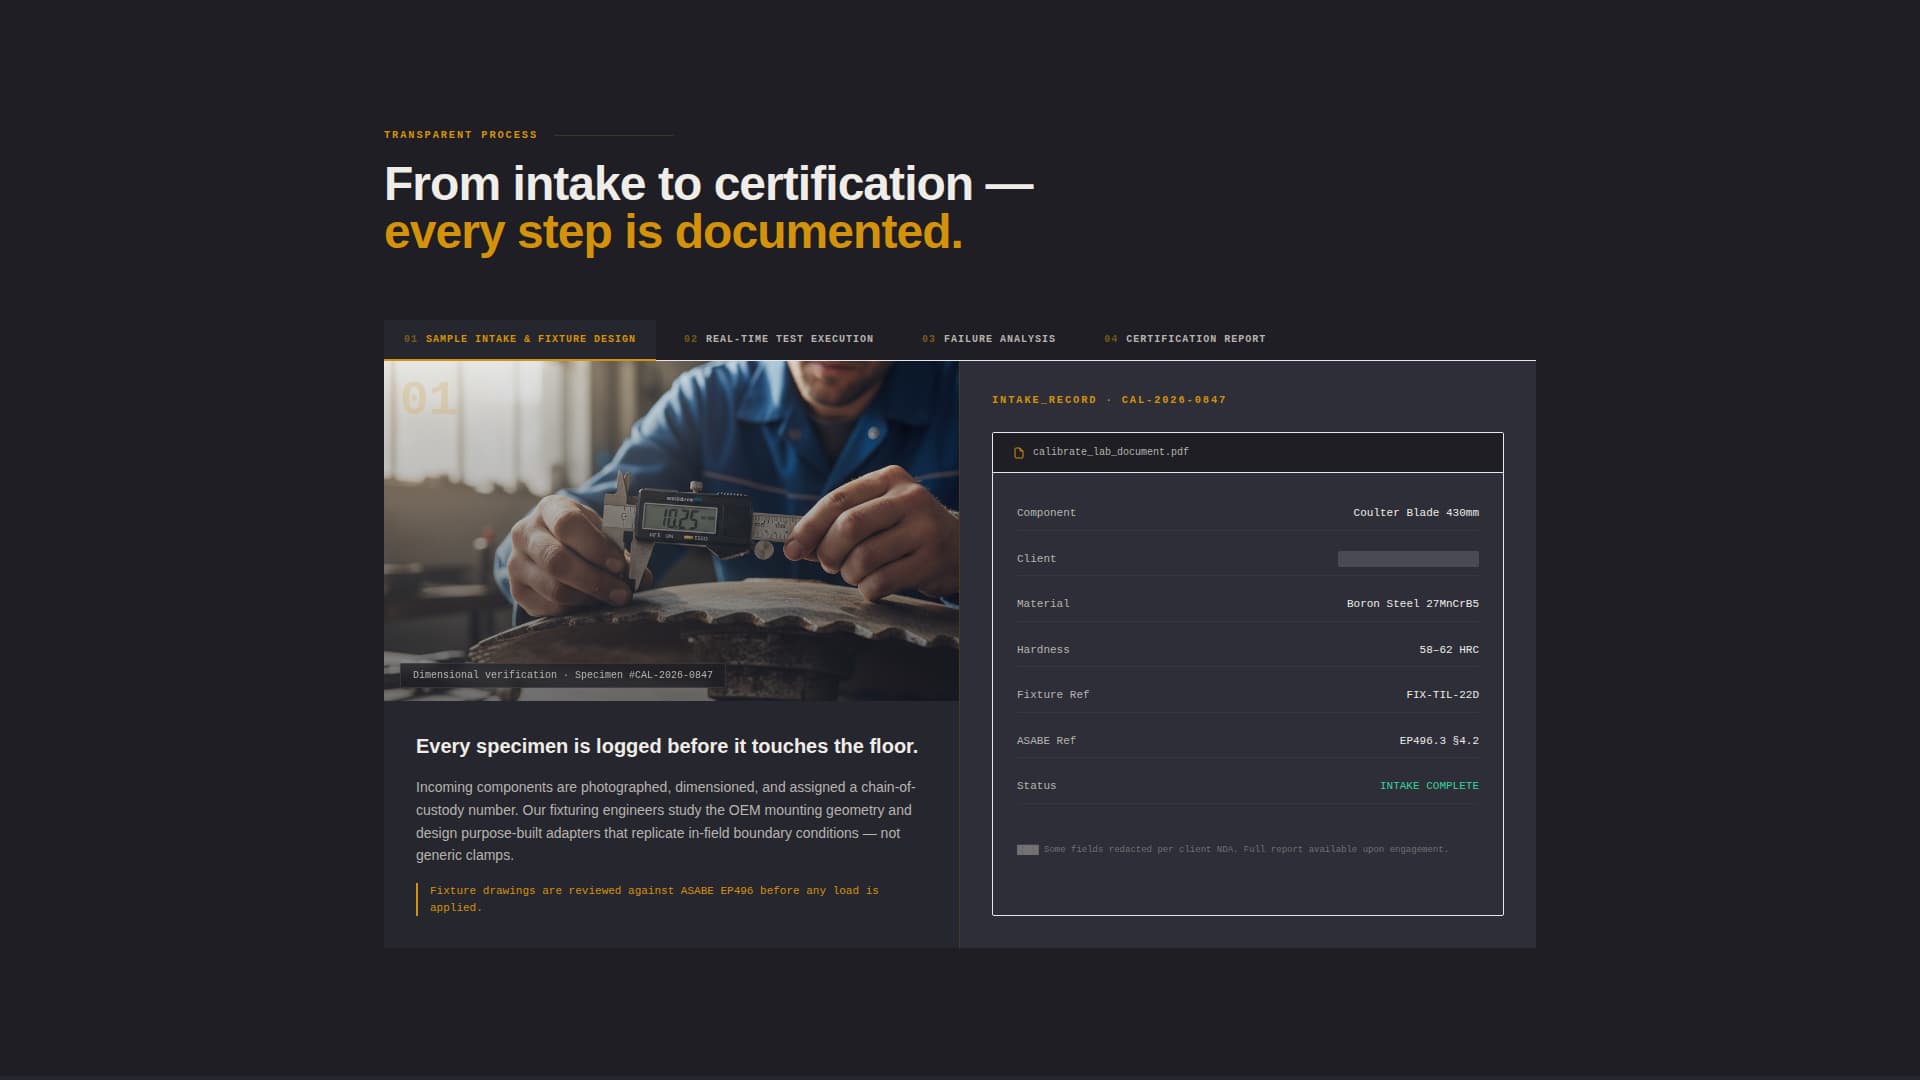Click the INTAKE_RECORD · CAL-2026-0847 header
This screenshot has height=1080, width=1920.
click(x=1108, y=399)
